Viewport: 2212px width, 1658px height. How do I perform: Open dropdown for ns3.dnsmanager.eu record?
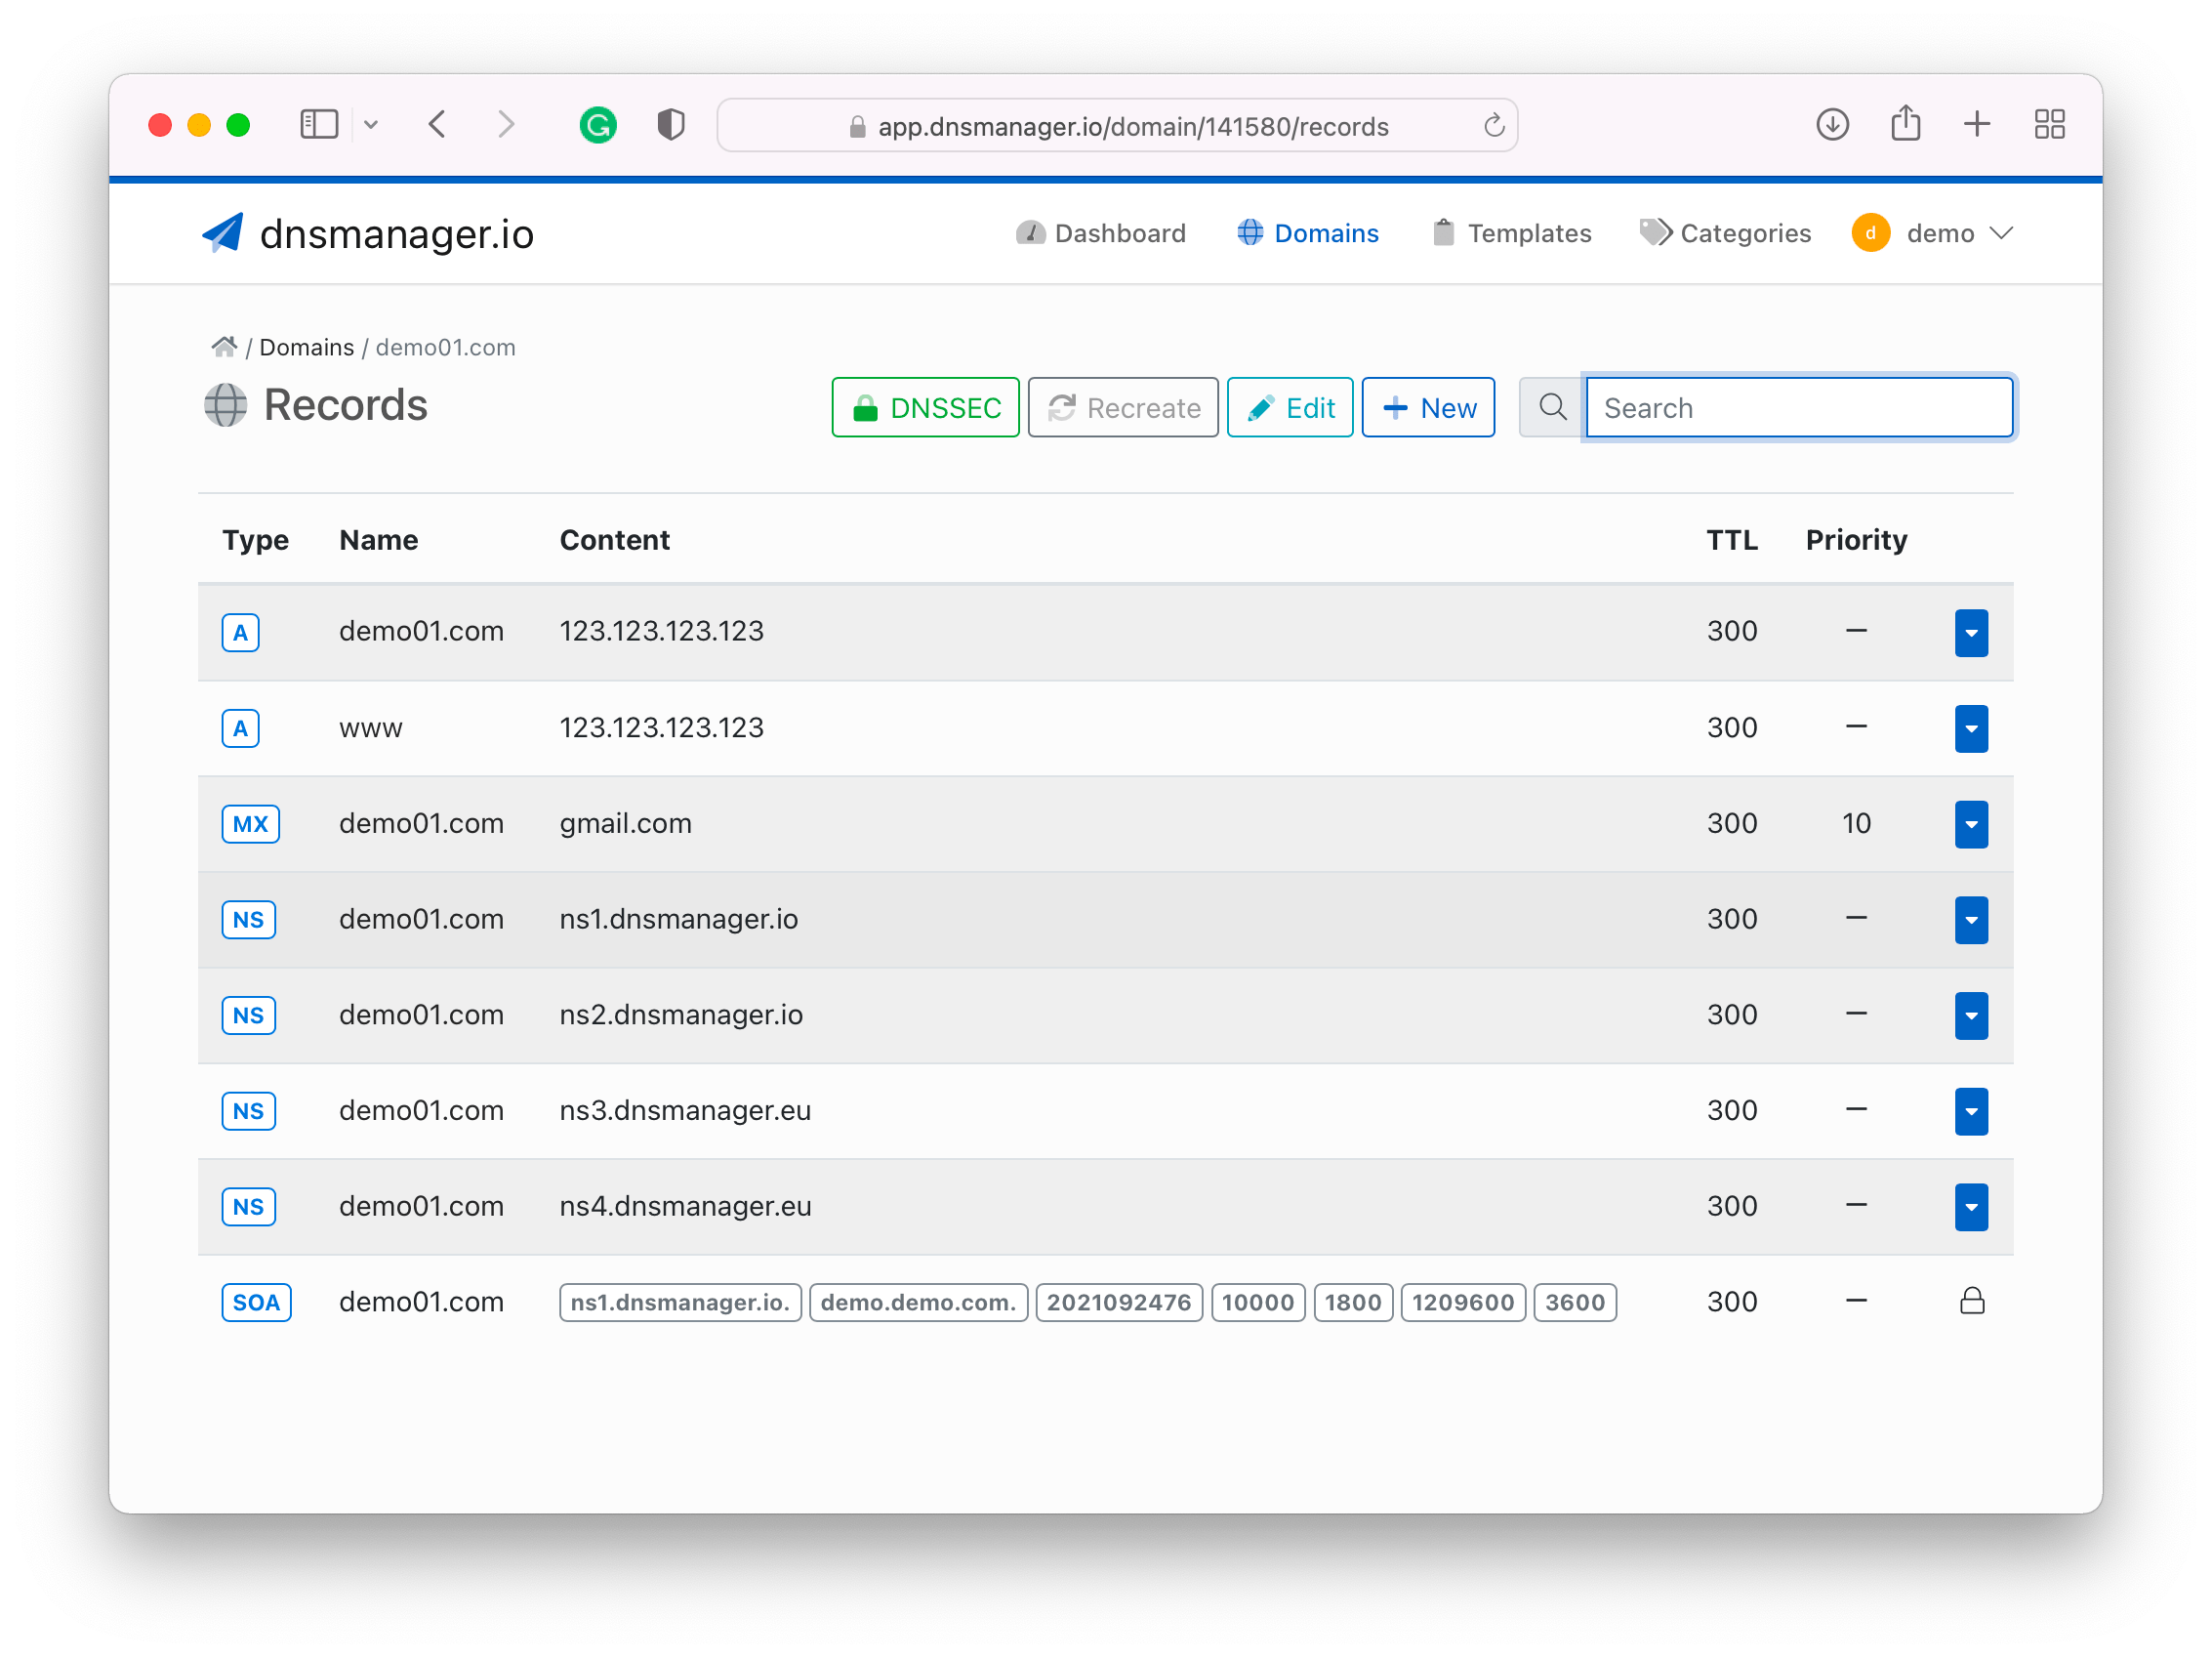coord(1971,1111)
